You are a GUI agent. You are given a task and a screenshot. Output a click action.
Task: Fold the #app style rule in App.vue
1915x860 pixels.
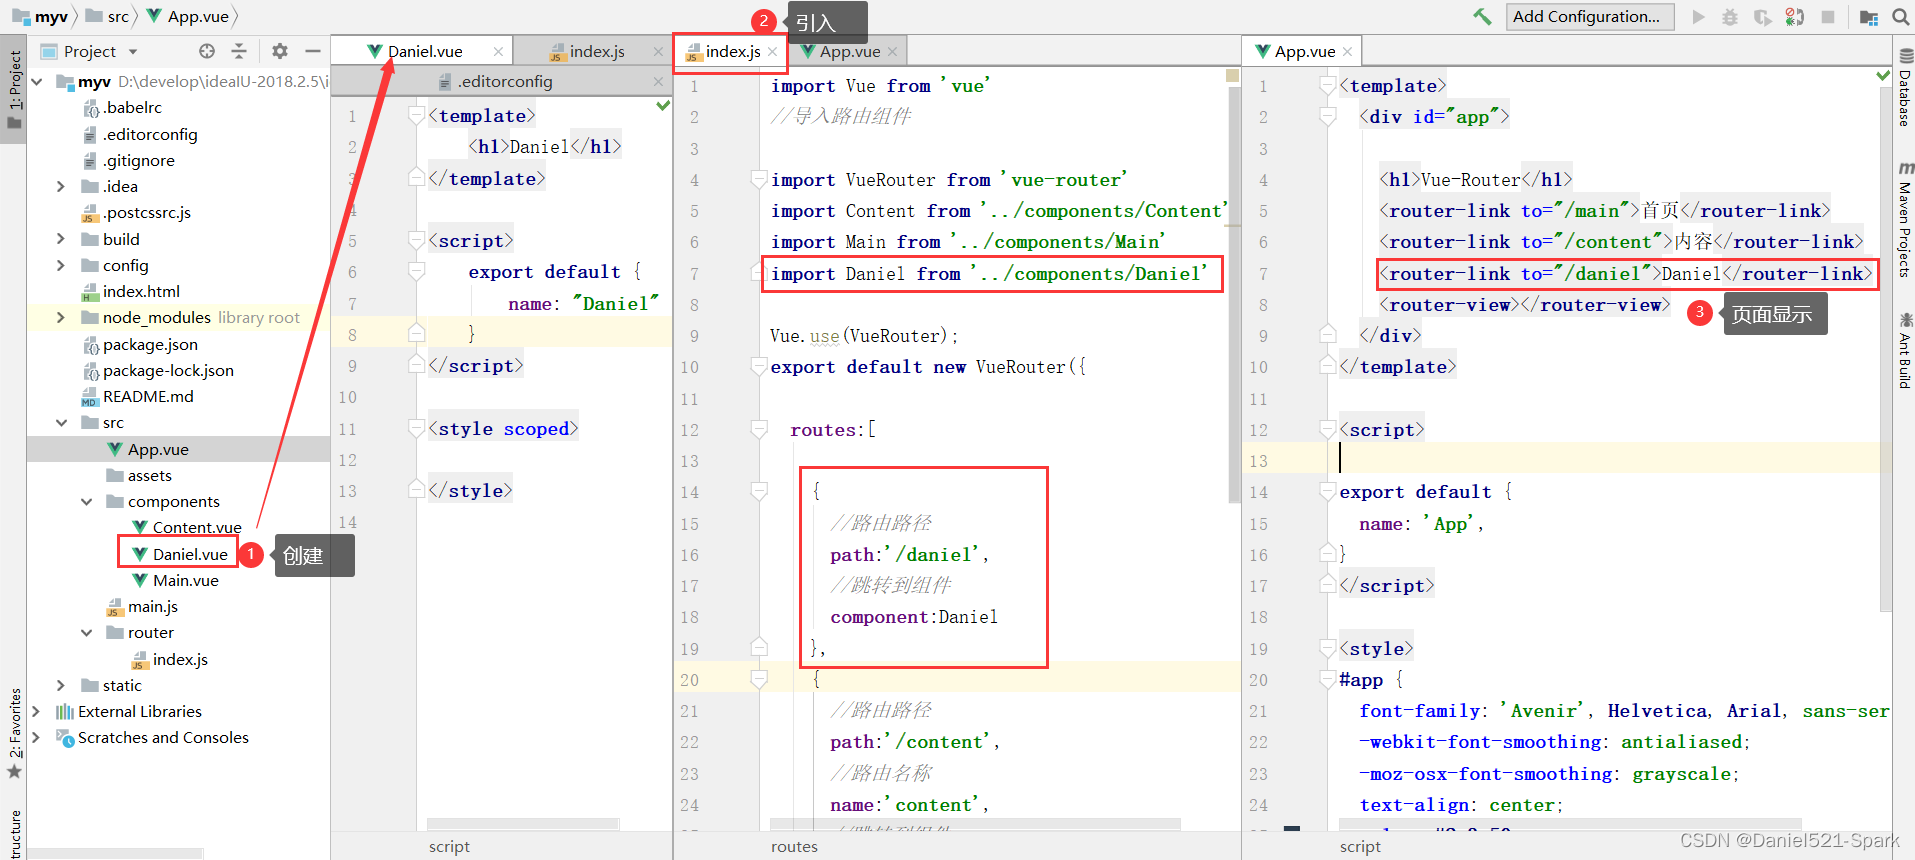pyautogui.click(x=1328, y=680)
